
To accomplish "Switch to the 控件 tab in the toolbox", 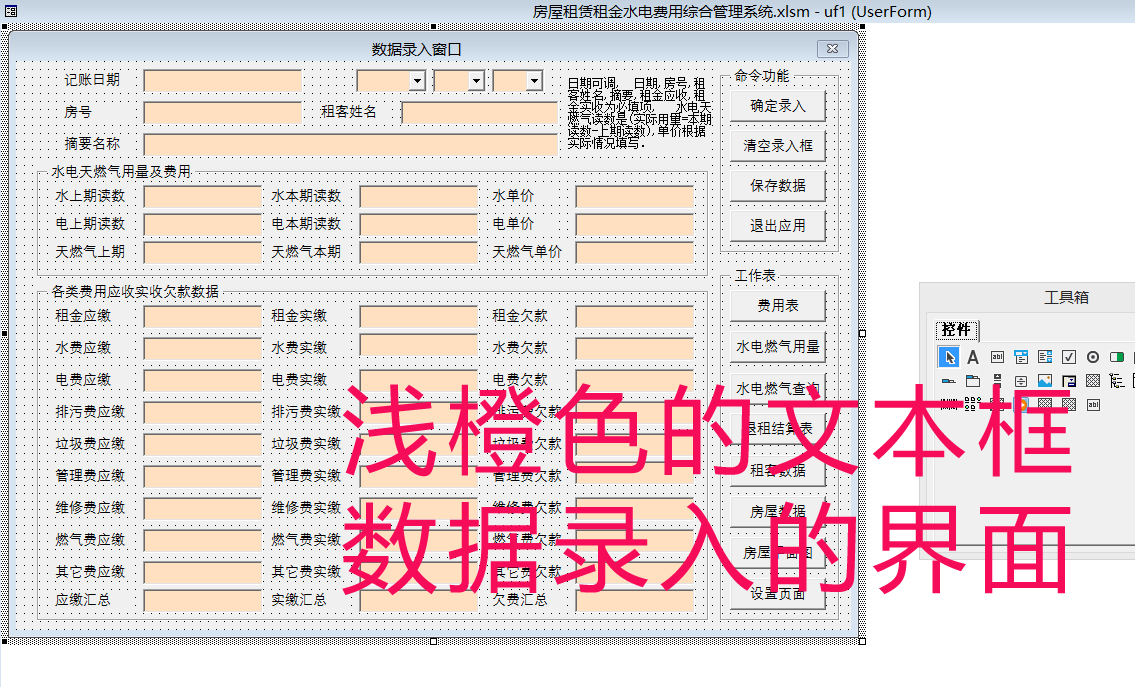I will click(x=956, y=330).
